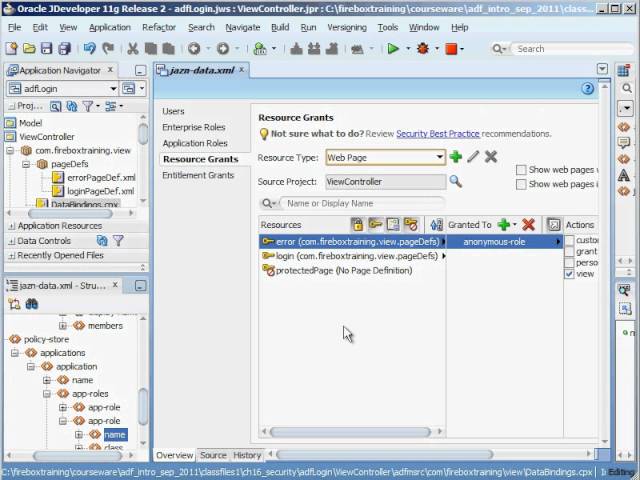
Task: Click the Cut scissors icon
Action: click(133, 49)
